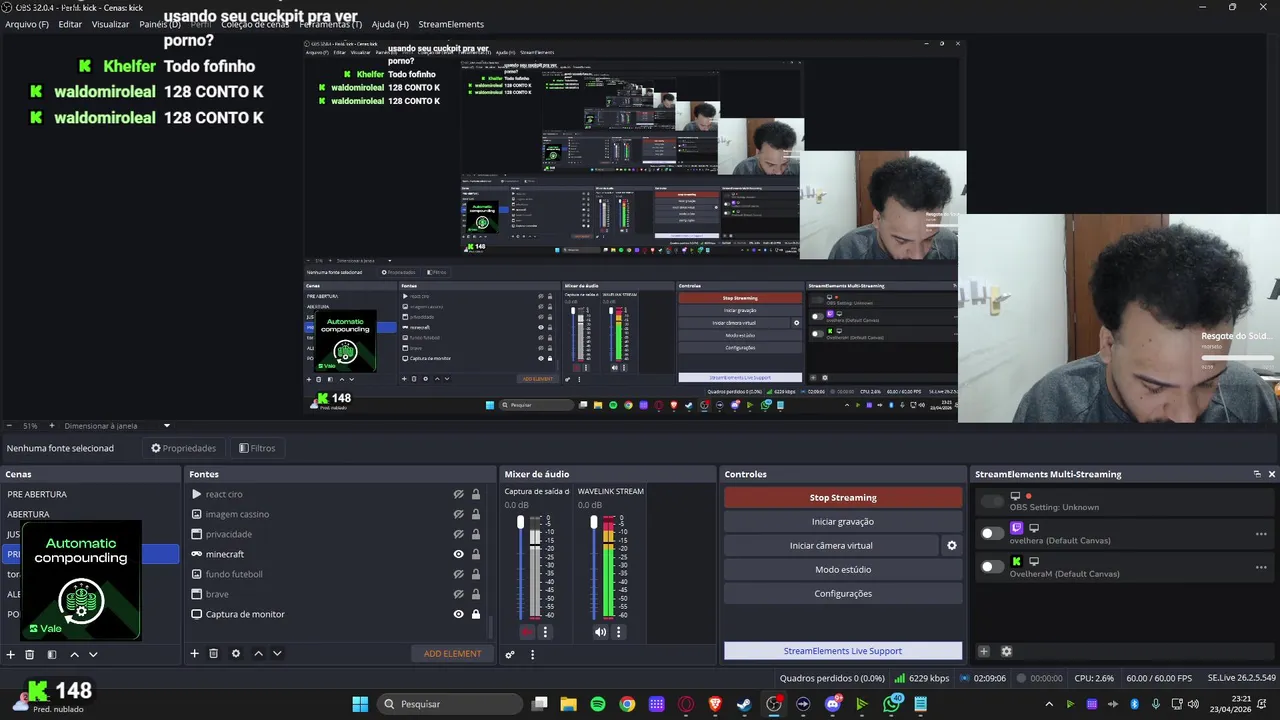Click the taskbar Pesquisar search box
Screen dimensions: 1280x720
[450, 704]
